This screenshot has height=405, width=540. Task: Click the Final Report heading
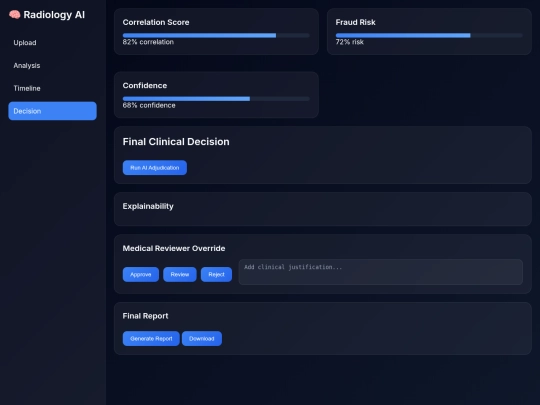[x=145, y=316]
